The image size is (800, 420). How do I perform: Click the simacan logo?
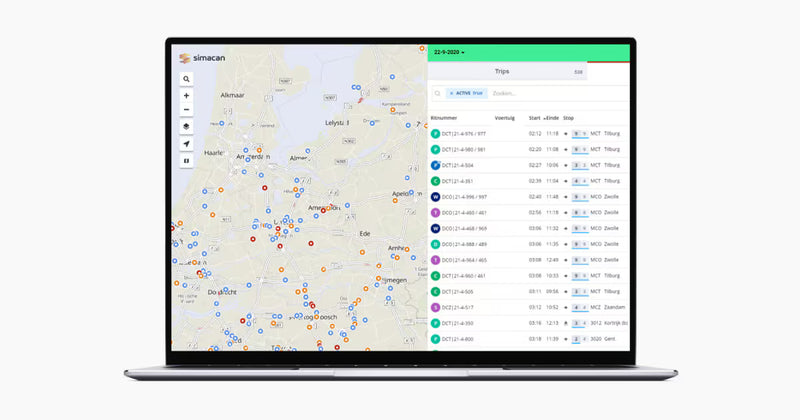[x=202, y=58]
